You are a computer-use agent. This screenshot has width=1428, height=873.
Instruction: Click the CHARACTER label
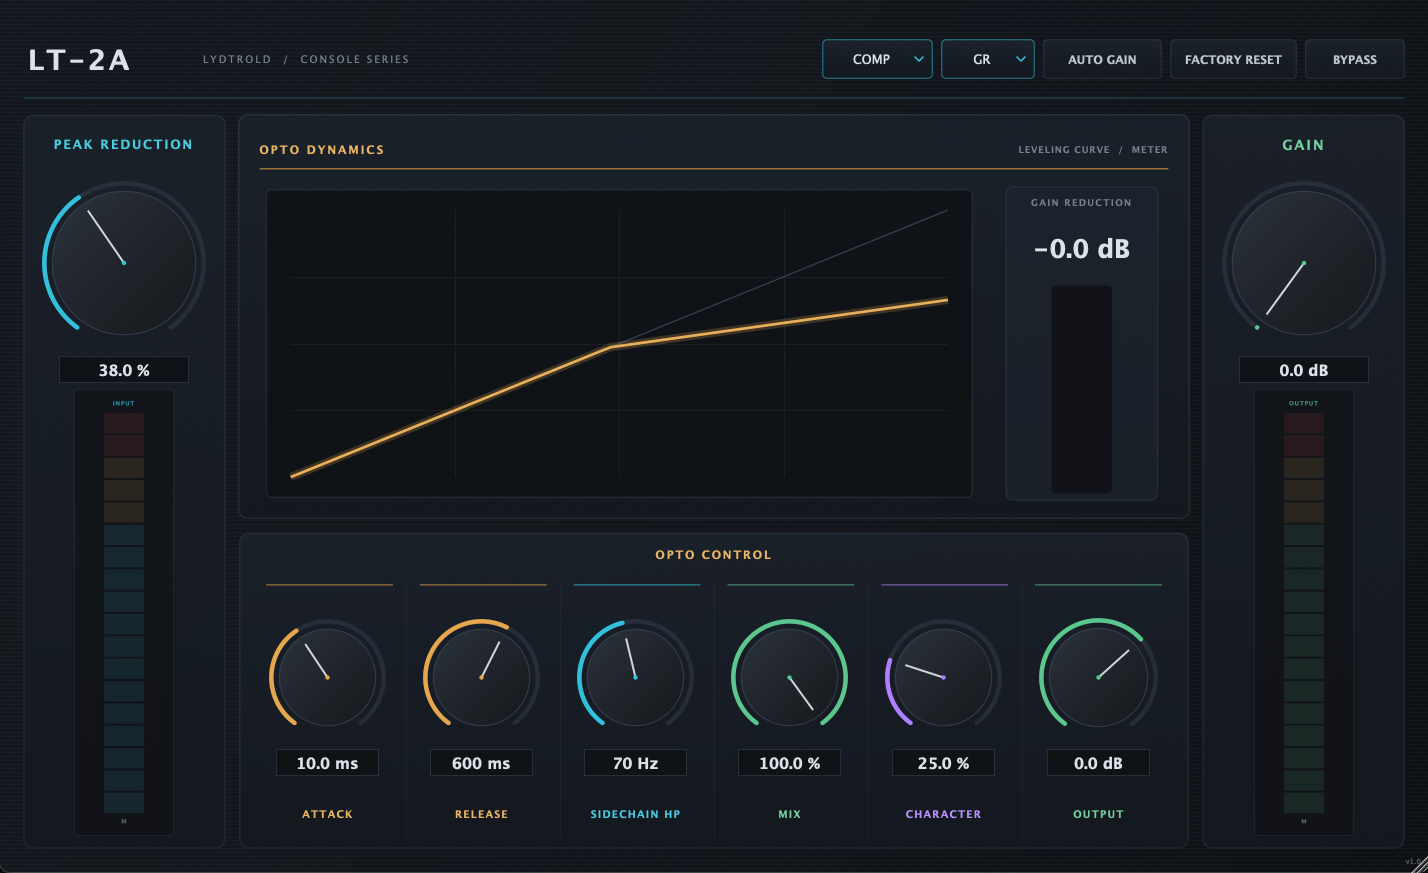pyautogui.click(x=943, y=814)
